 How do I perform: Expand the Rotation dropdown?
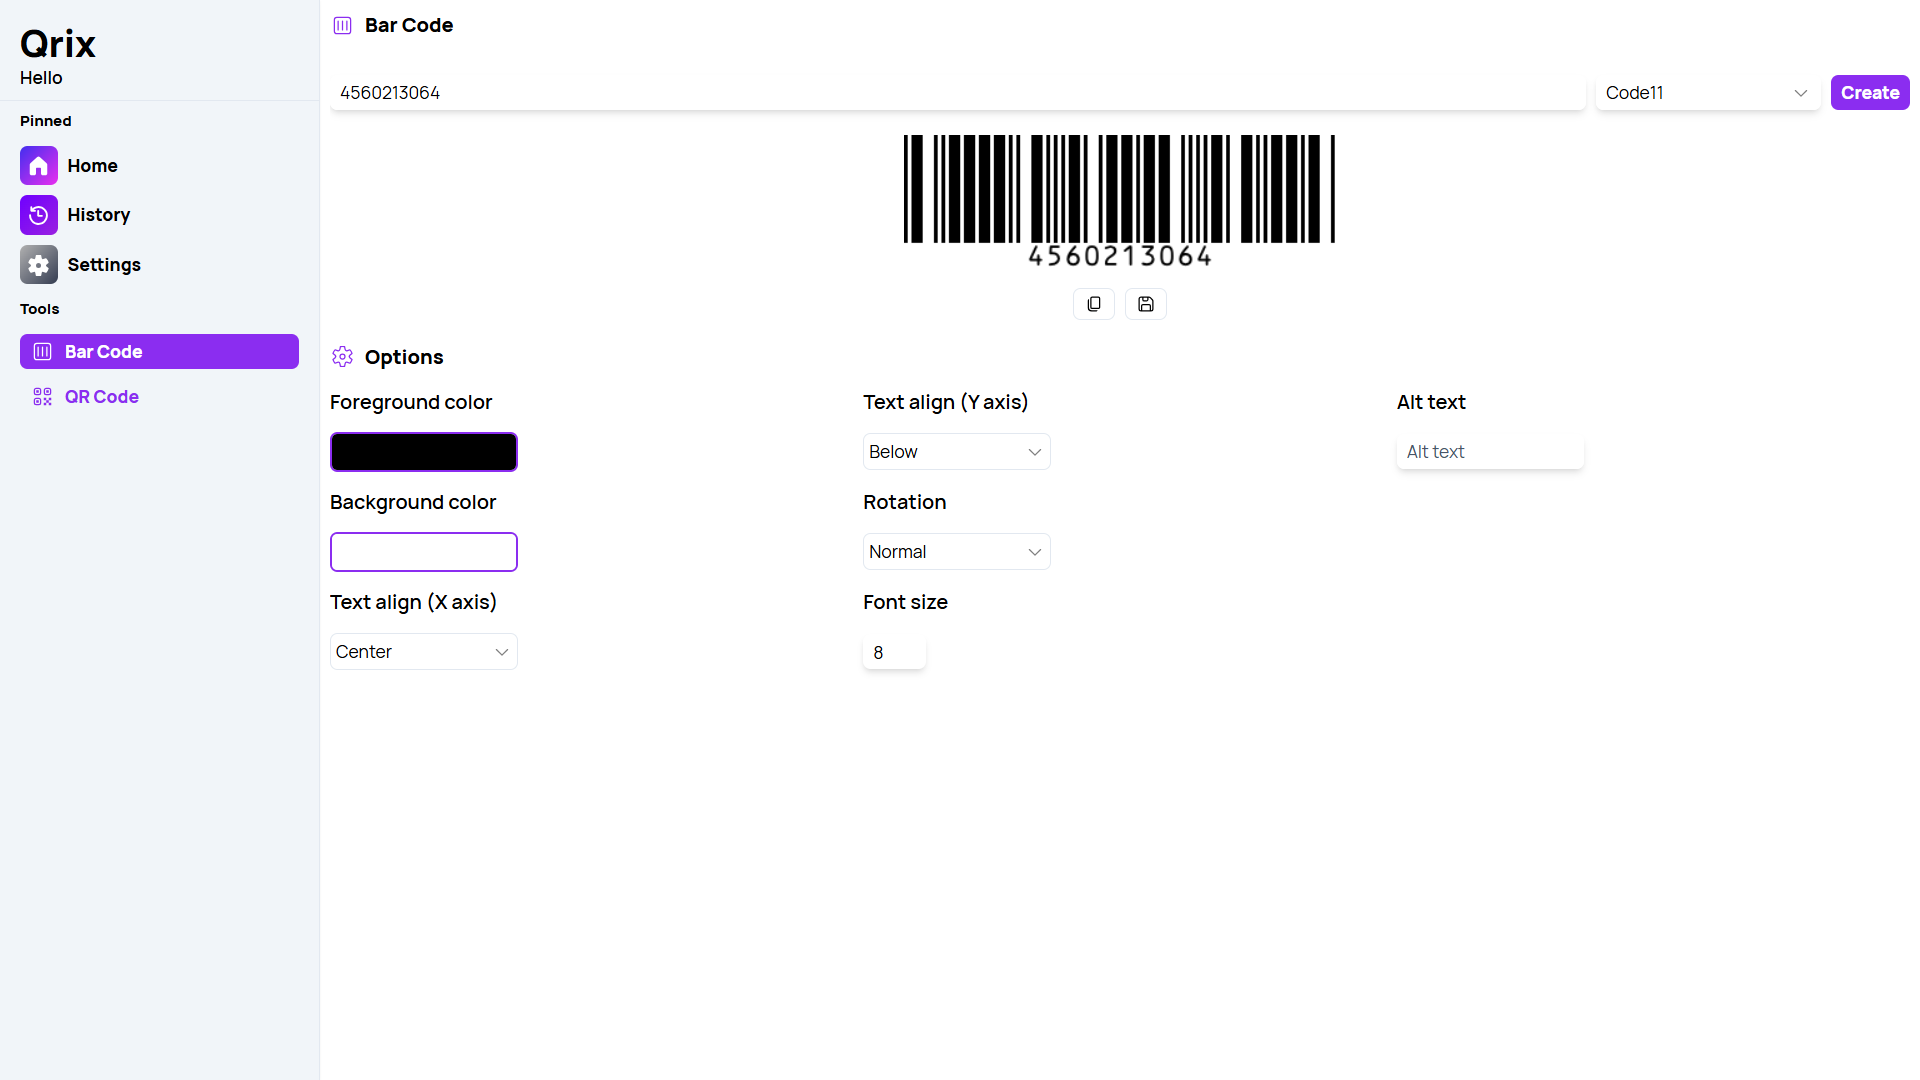pos(955,551)
